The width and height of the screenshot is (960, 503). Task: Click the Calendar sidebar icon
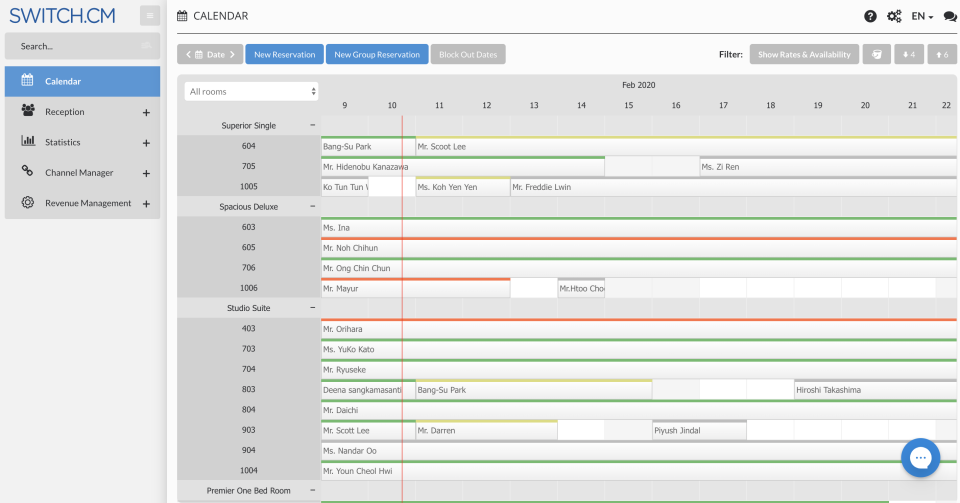pyautogui.click(x=28, y=80)
